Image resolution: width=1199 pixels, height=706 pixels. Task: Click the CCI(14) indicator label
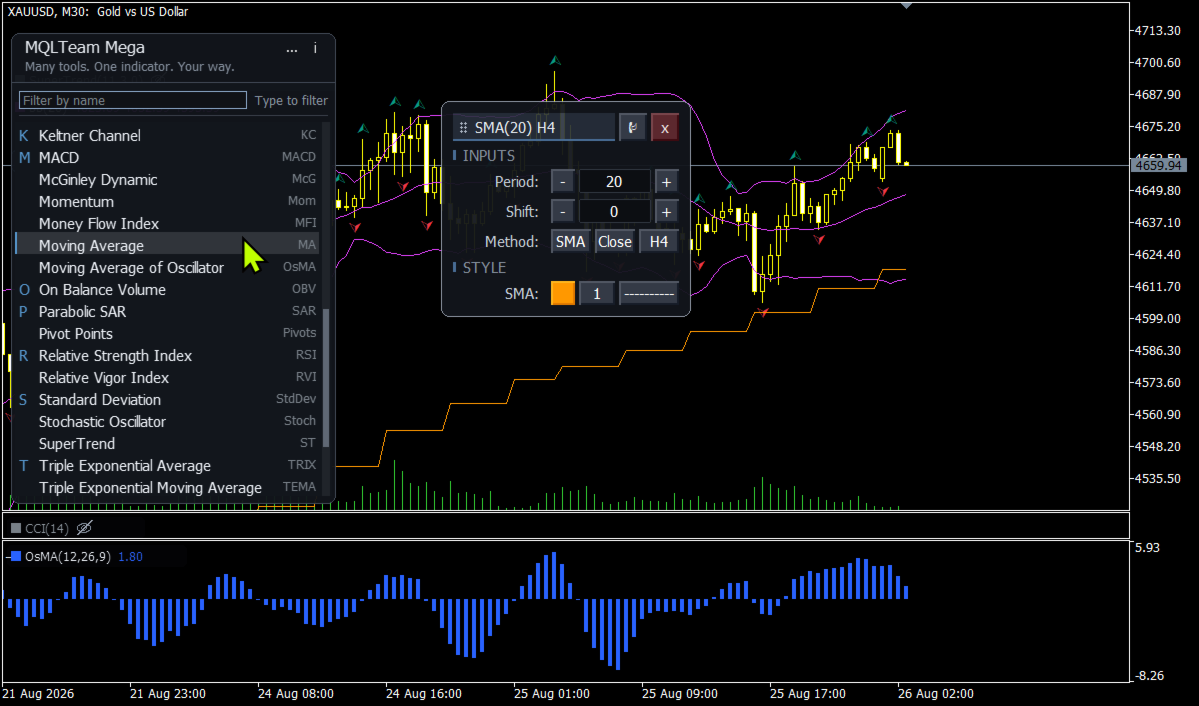point(47,529)
